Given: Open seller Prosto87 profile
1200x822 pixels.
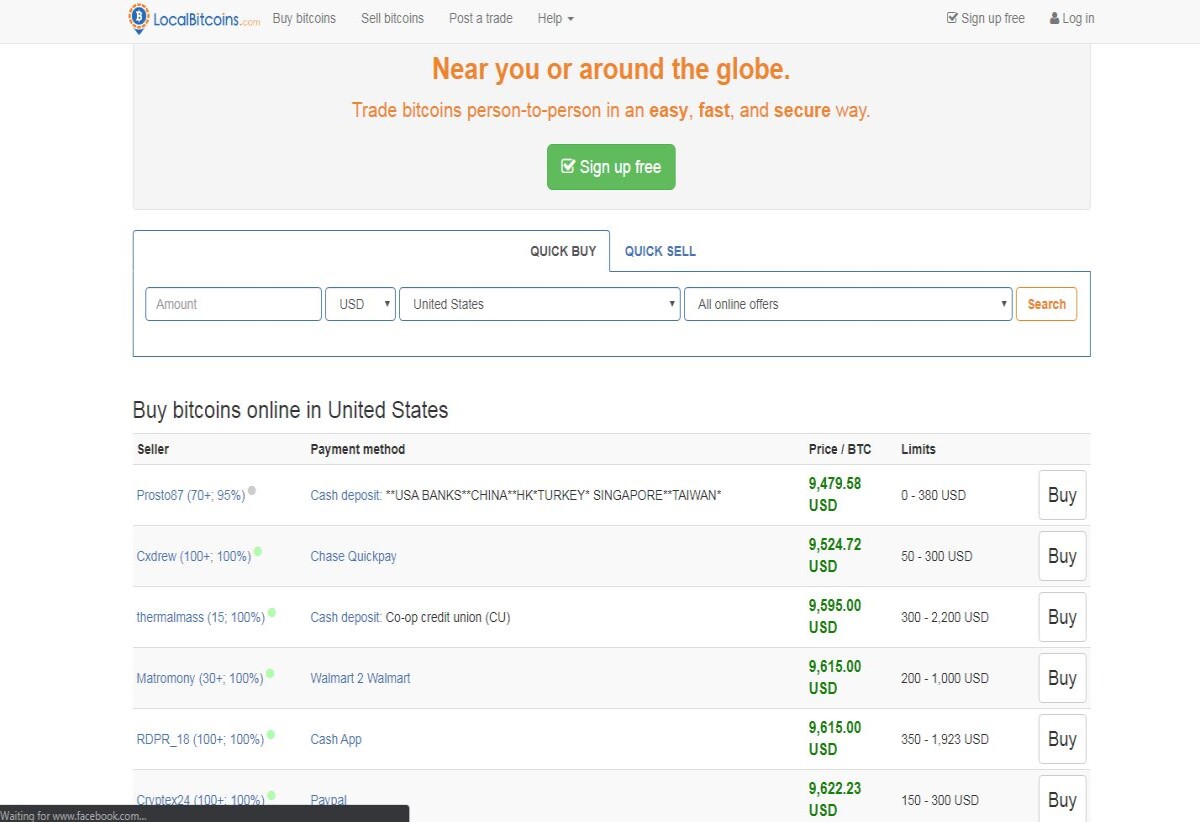Looking at the screenshot, I should (191, 495).
